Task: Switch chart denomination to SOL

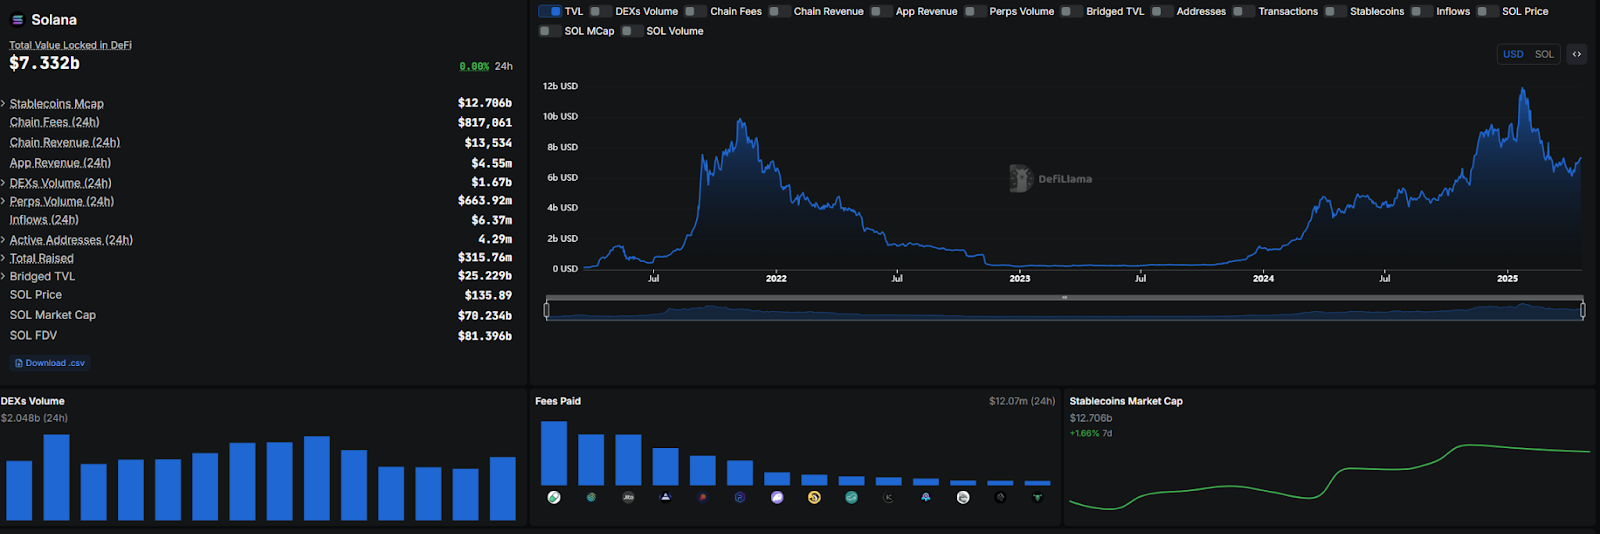Action: [x=1544, y=54]
